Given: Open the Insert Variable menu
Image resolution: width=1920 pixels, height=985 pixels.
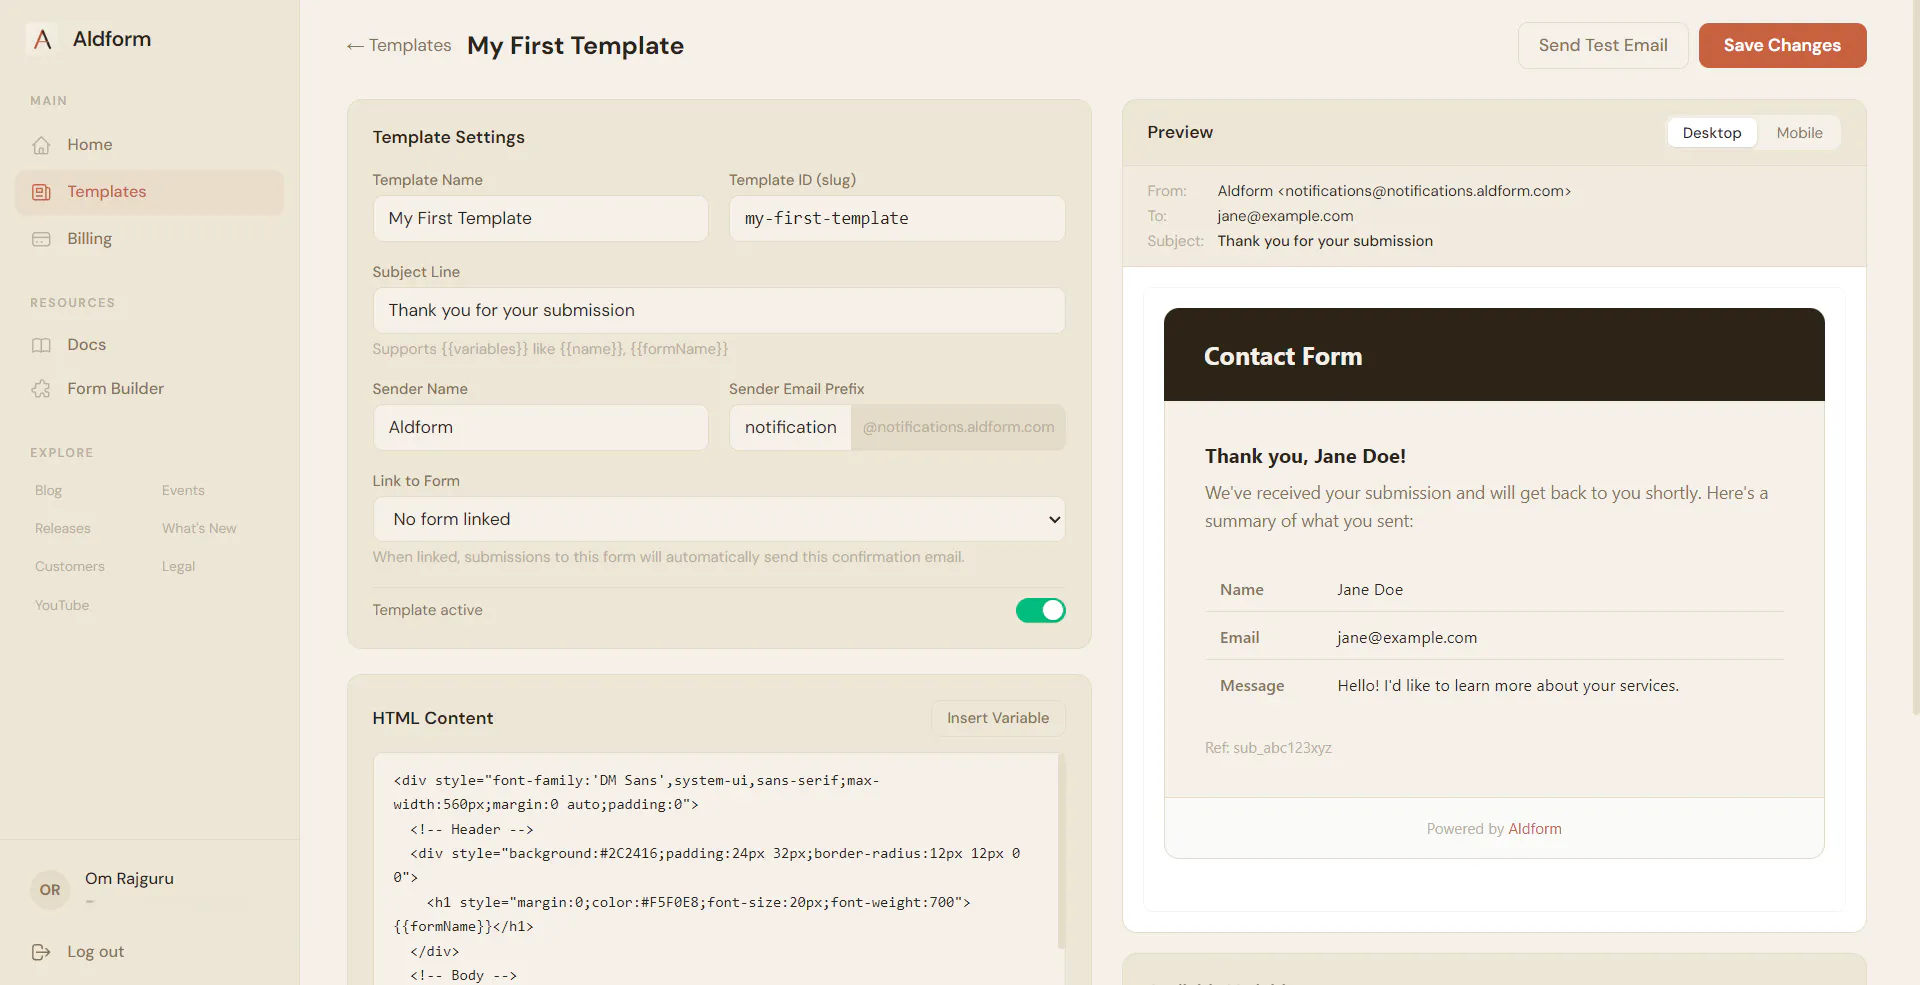Looking at the screenshot, I should [998, 718].
